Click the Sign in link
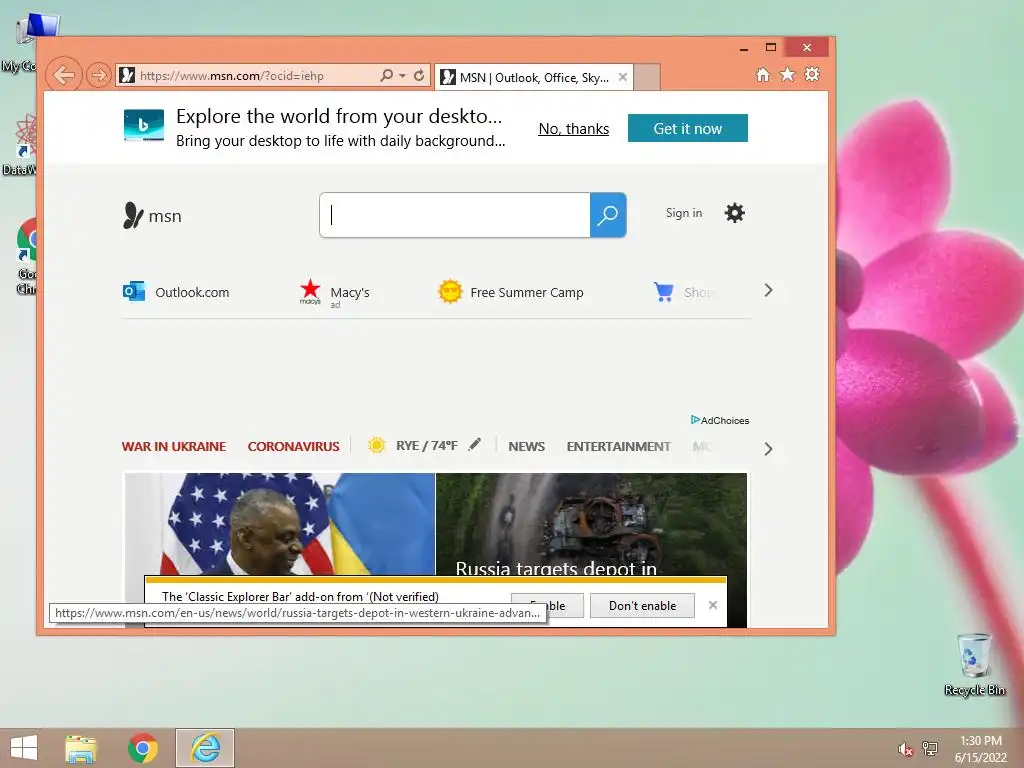This screenshot has height=768, width=1024. coord(684,213)
